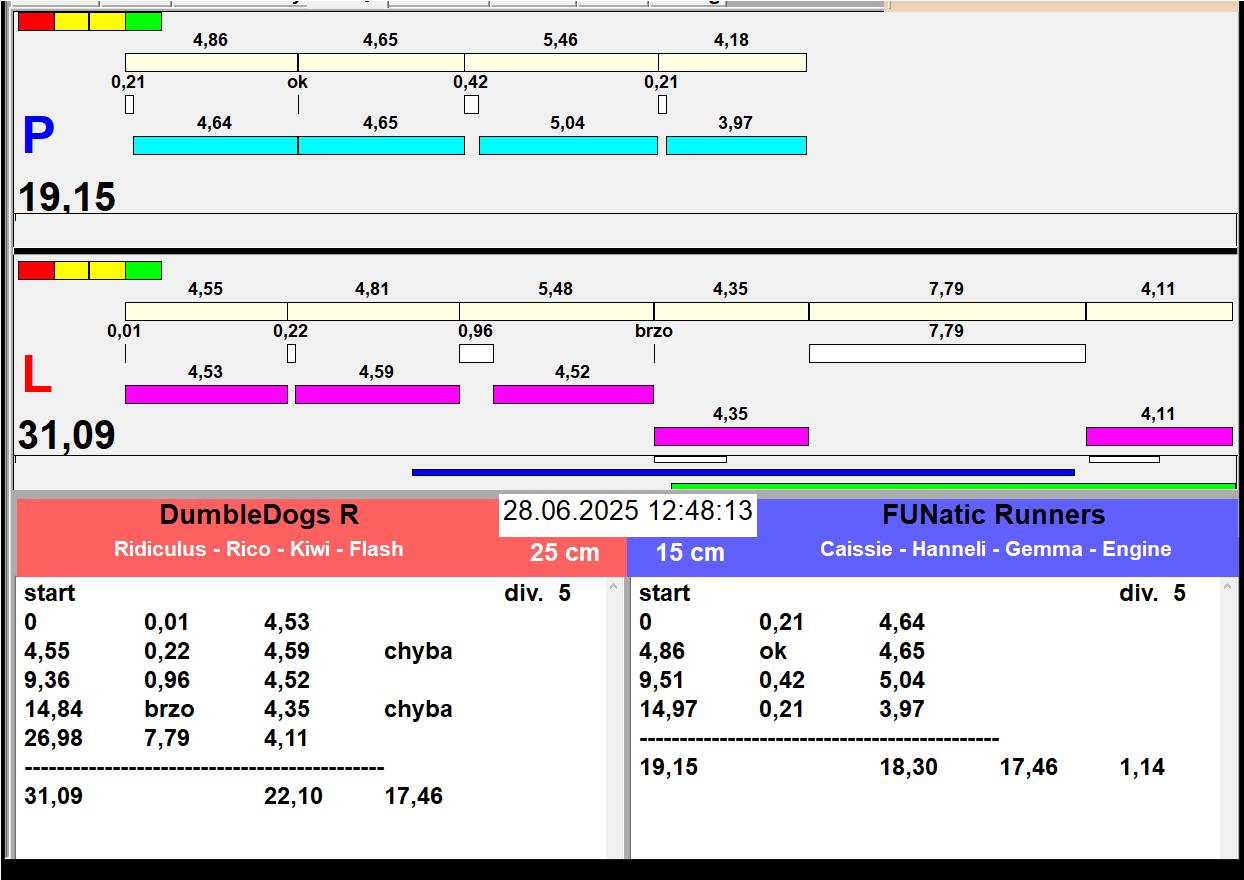Select the cyan 5,04 run bar
Screen dimensions: 1244x880
tap(568, 146)
